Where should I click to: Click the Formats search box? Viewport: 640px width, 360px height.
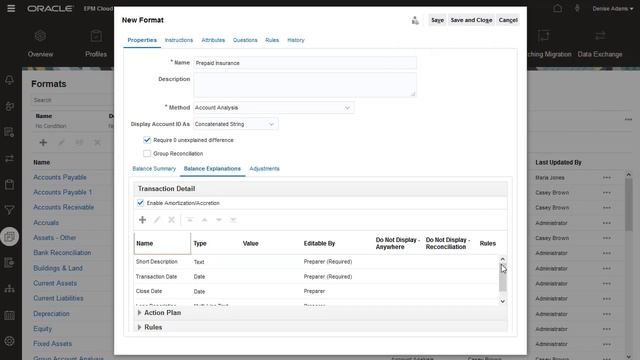click(72, 100)
